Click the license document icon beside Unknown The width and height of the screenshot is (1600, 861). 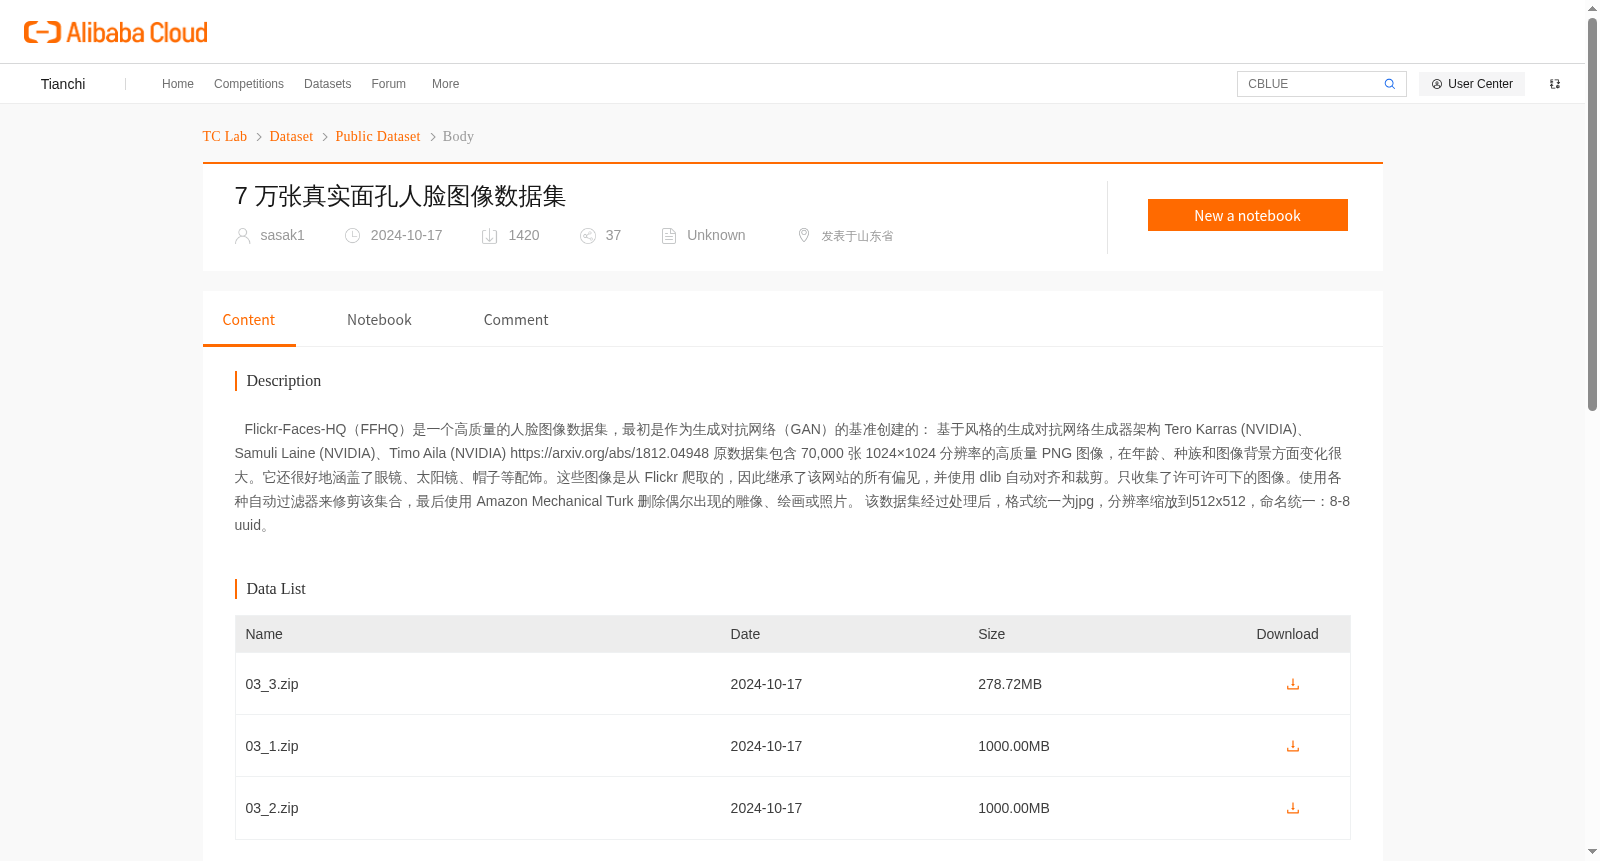669,236
